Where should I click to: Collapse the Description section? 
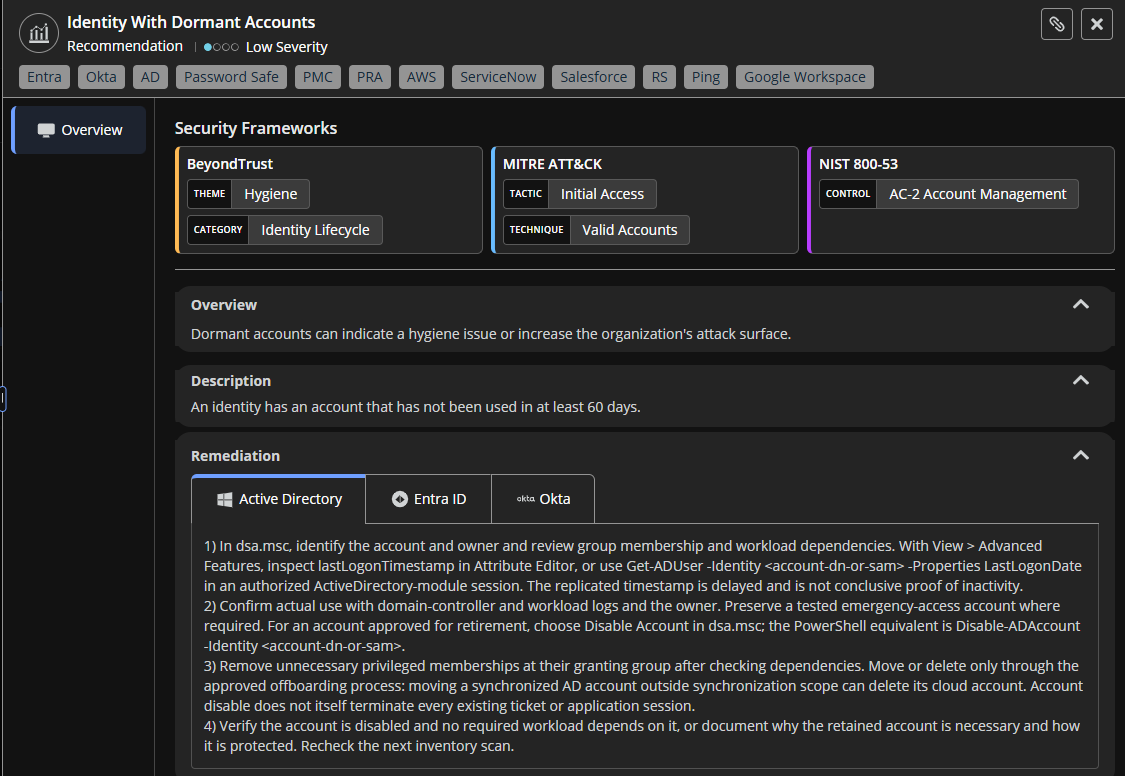pyautogui.click(x=1081, y=381)
